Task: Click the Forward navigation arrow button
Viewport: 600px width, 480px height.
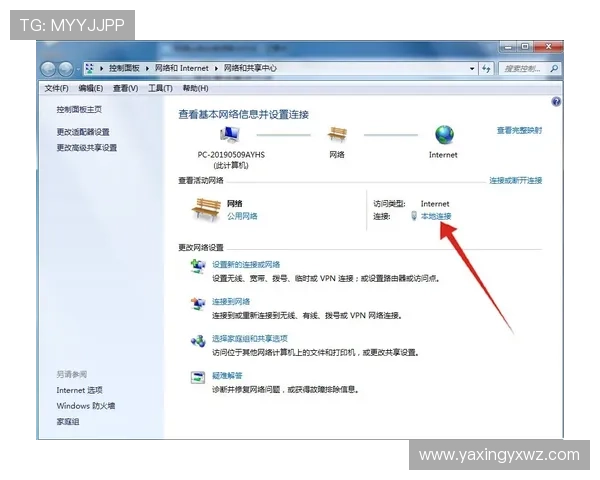Action: coord(65,69)
